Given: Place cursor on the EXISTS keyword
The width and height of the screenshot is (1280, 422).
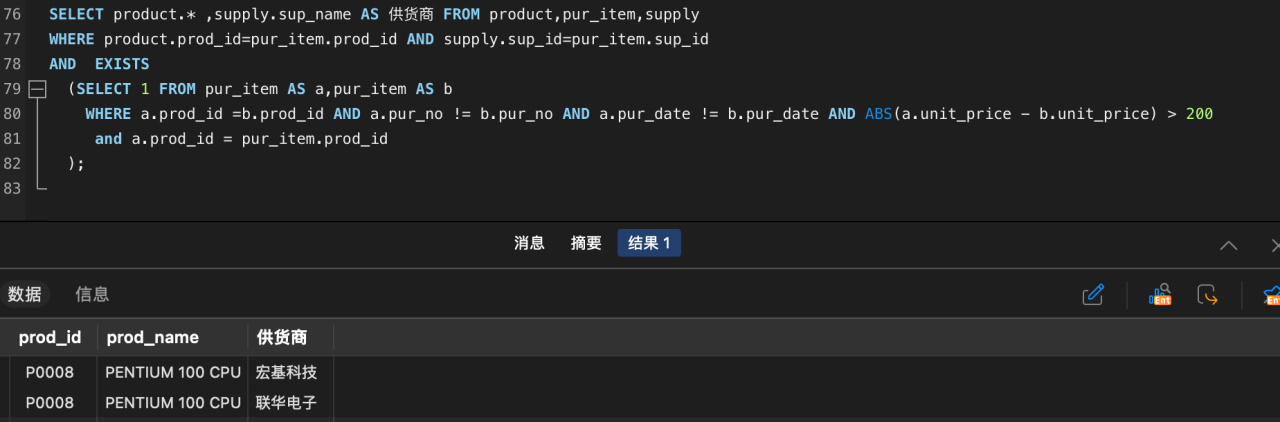Looking at the screenshot, I should pos(122,64).
